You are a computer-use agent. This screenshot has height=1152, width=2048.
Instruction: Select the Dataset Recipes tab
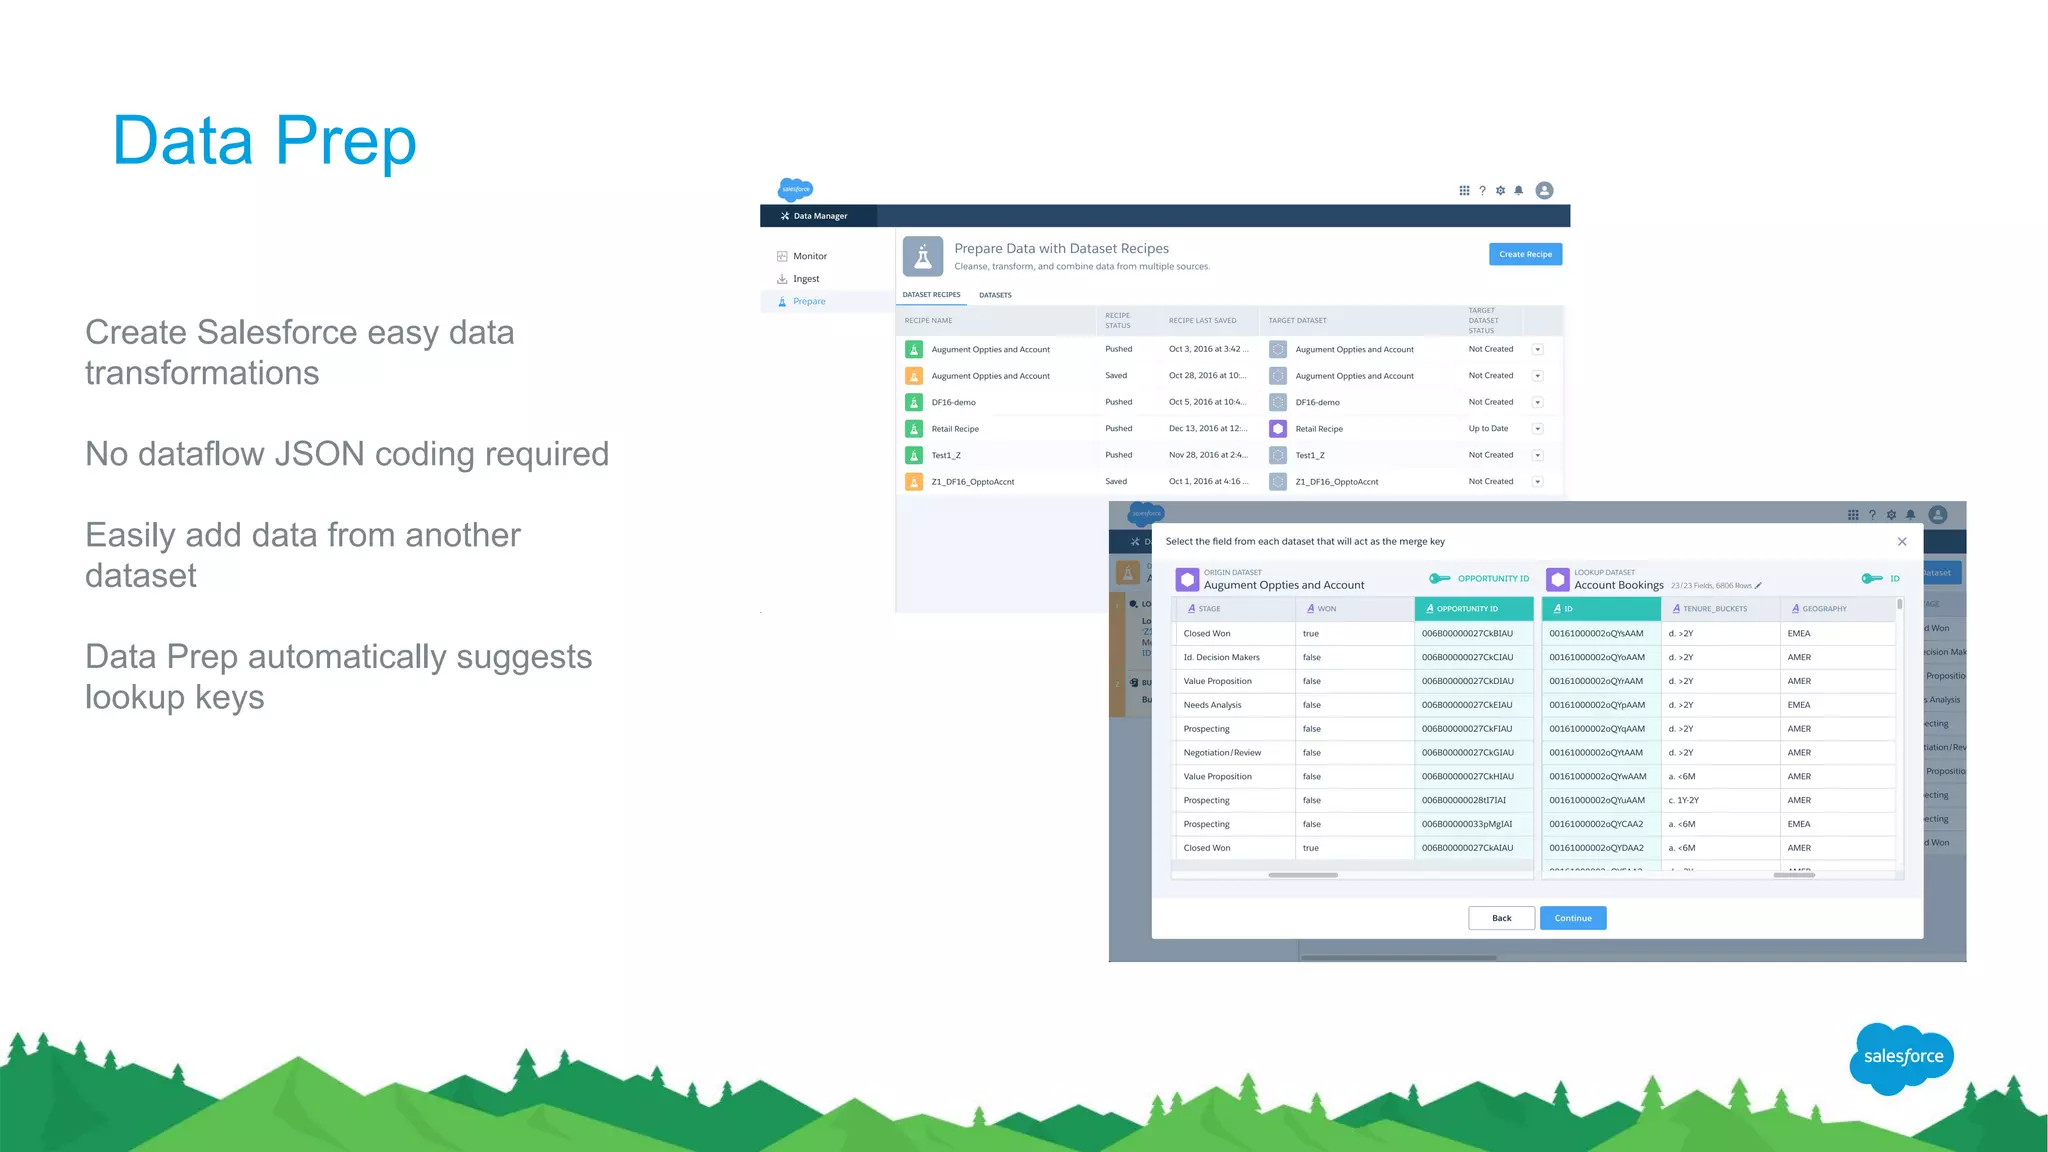[931, 295]
